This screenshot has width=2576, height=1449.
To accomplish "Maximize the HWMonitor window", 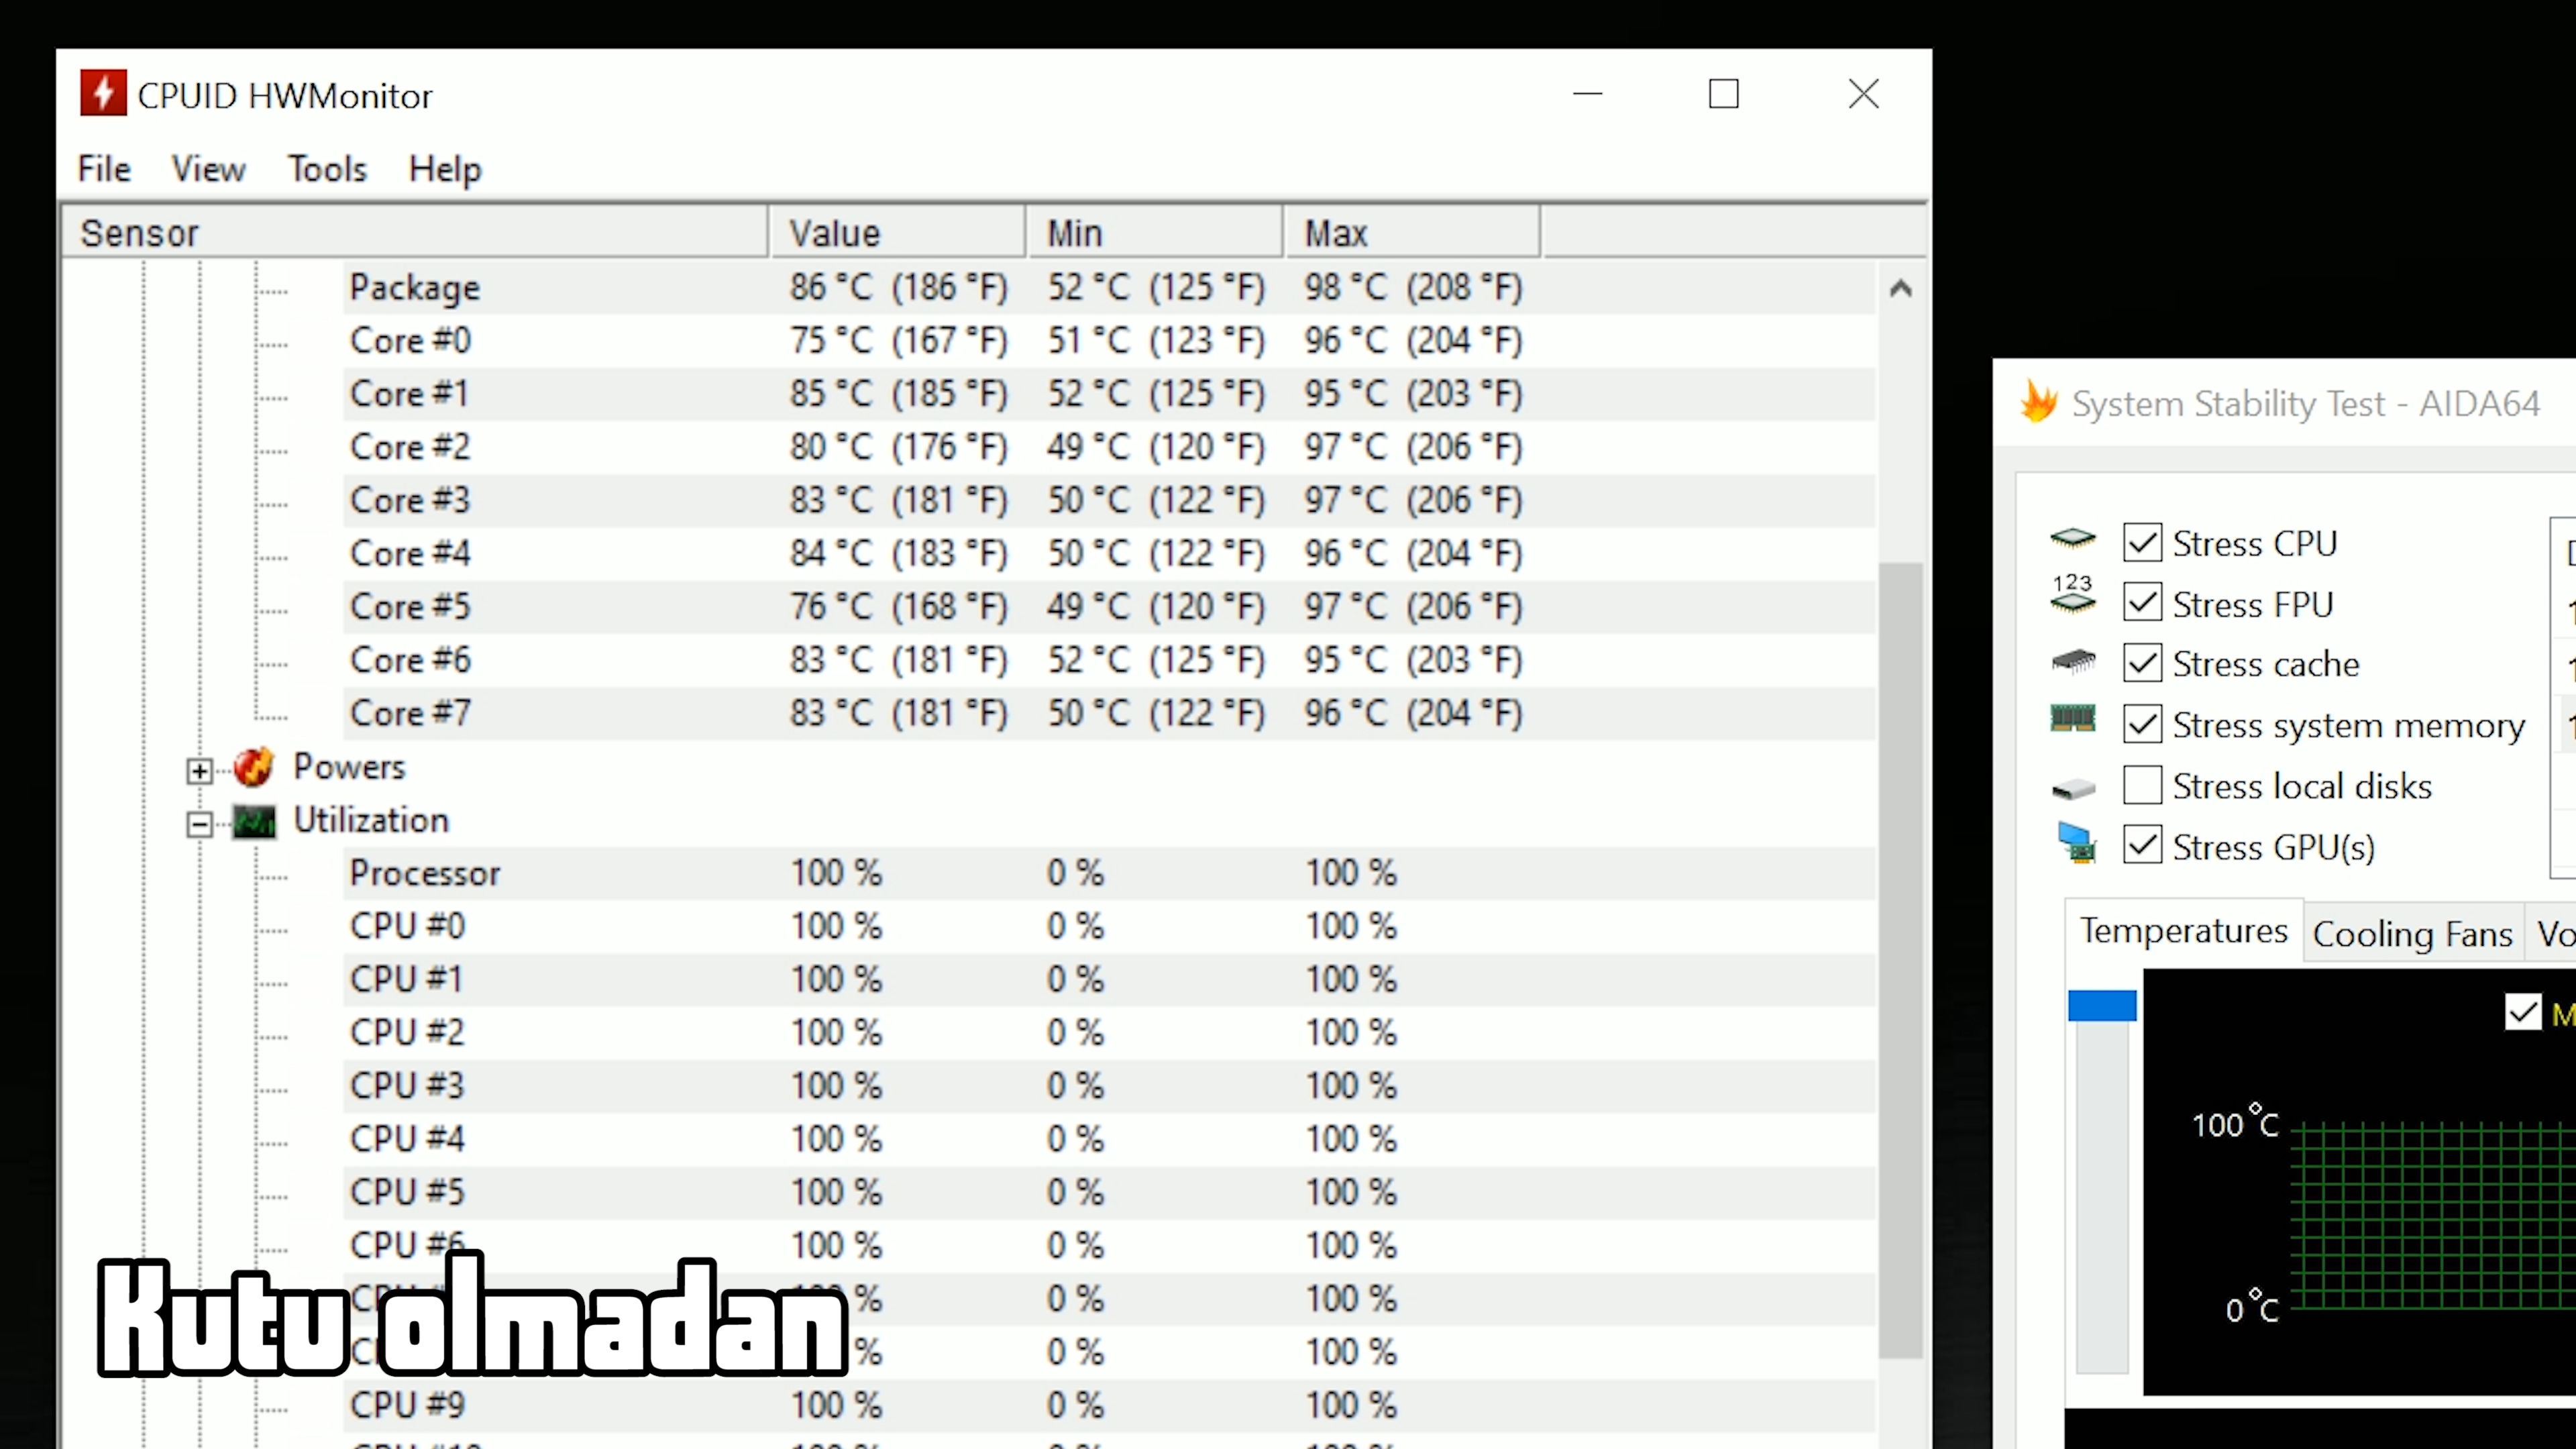I will click(x=1723, y=94).
